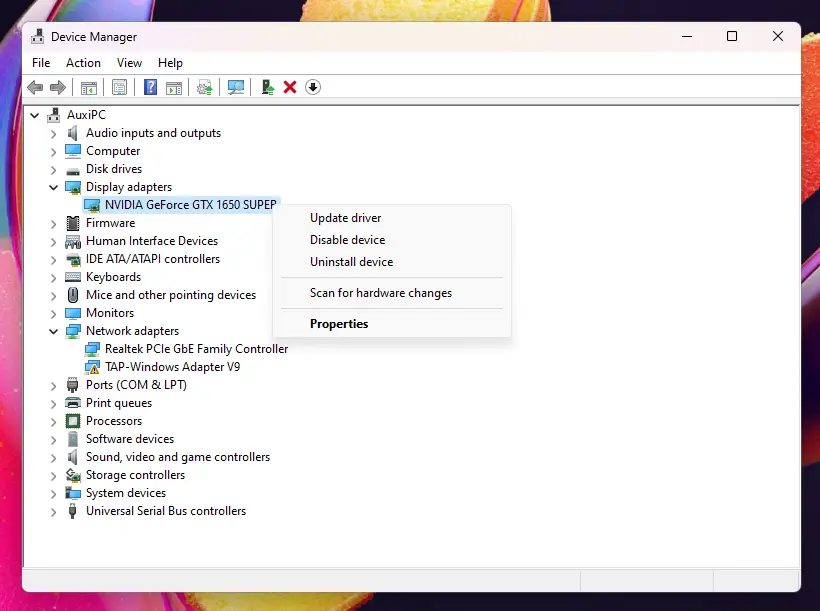Click the gear with green arrow toolbar icon
Image resolution: width=820 pixels, height=611 pixels.
204,87
